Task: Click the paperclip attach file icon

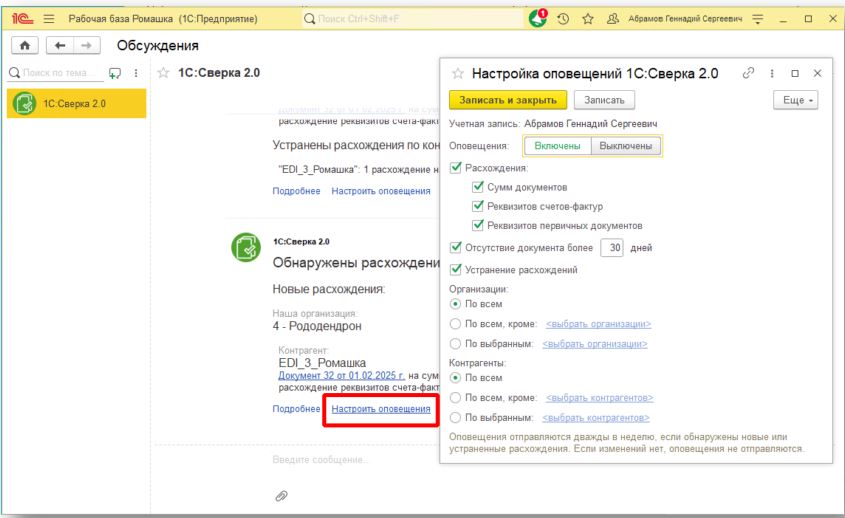Action: tap(282, 496)
